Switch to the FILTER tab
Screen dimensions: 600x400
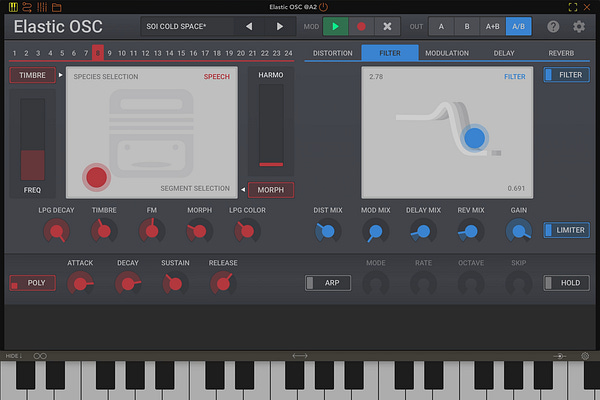(x=390, y=53)
